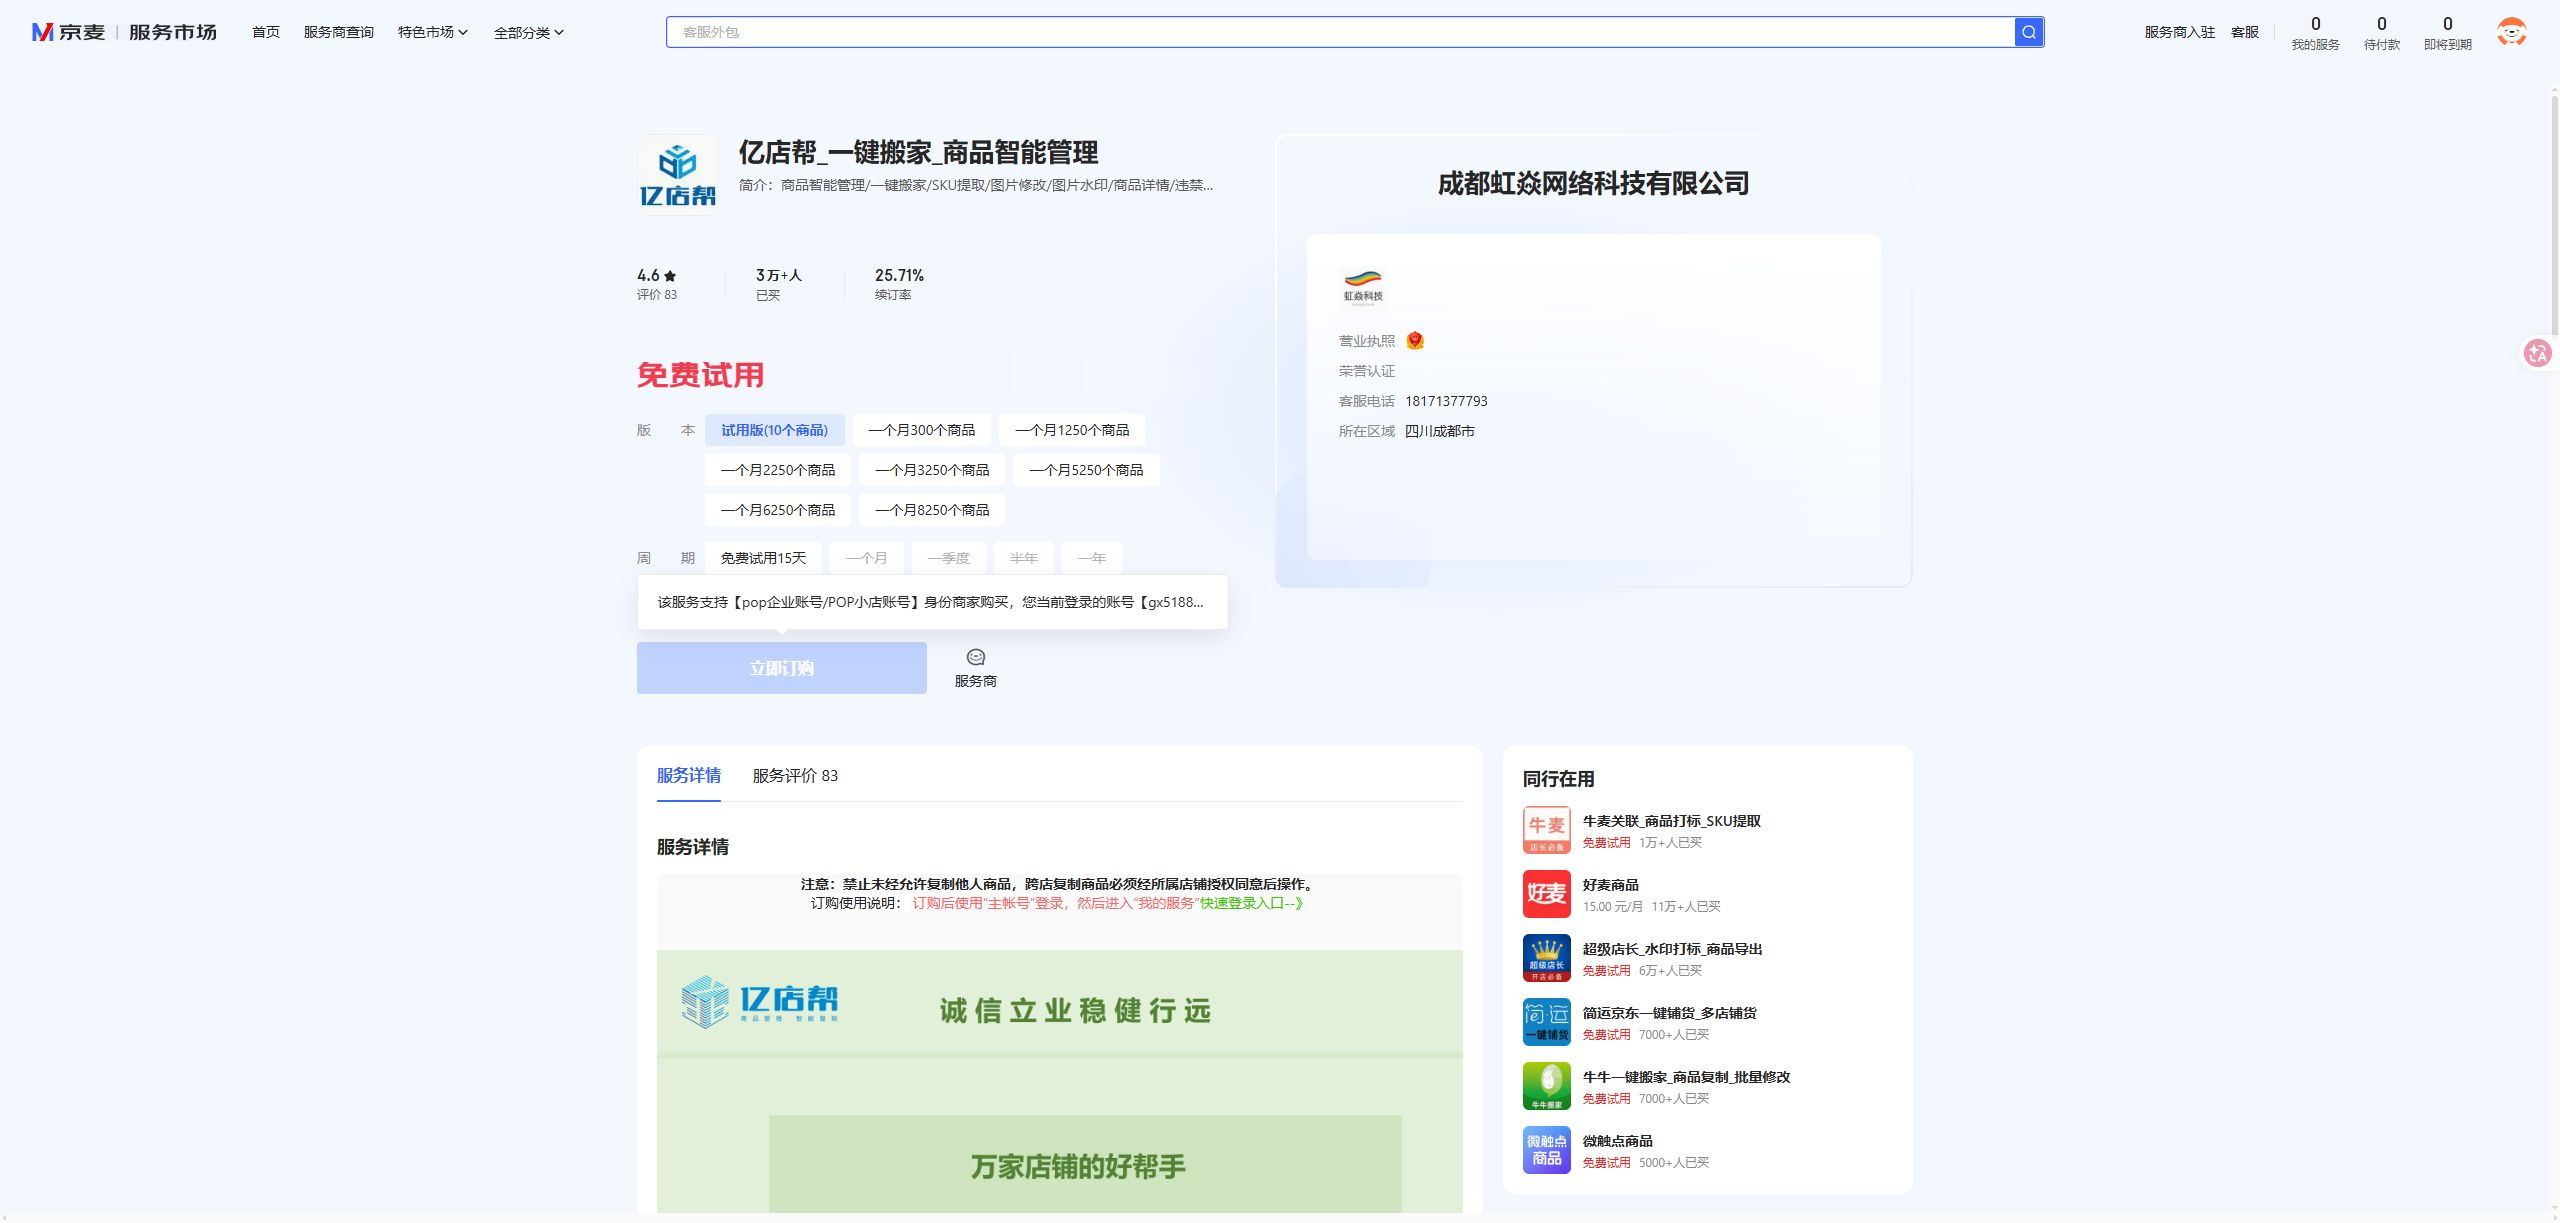Open 服务商查询 navigation item
This screenshot has width=2560, height=1223.
pyautogui.click(x=338, y=32)
